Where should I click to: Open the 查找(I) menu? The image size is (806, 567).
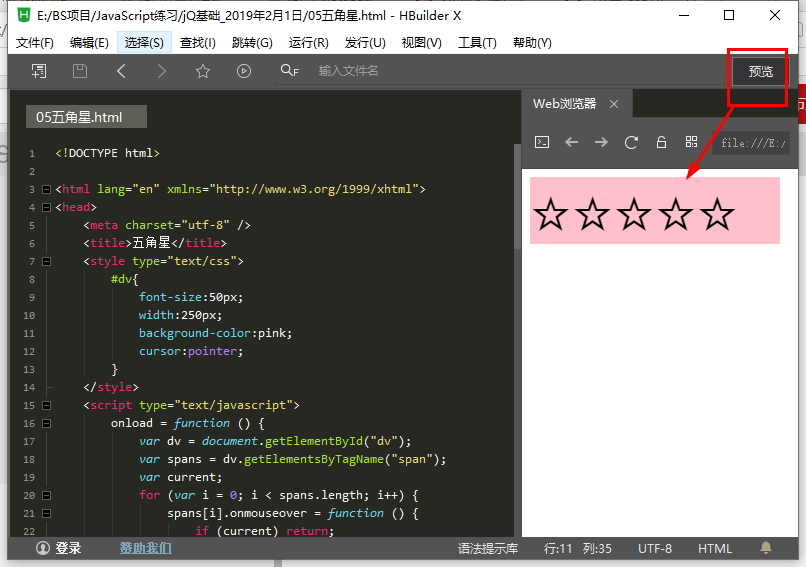[x=197, y=43]
